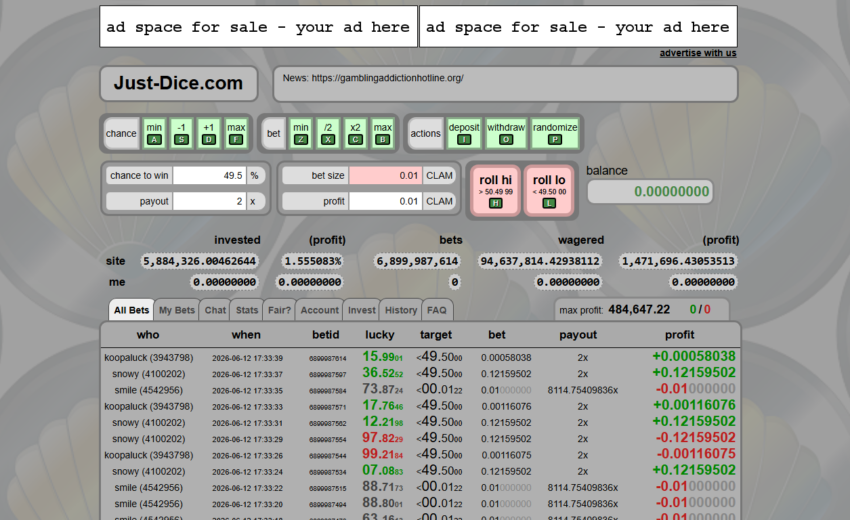Decrease chance with the -1 button

point(181,133)
